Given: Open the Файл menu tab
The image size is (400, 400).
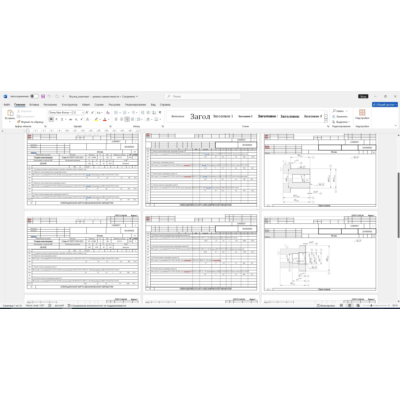Looking at the screenshot, I should click(x=7, y=105).
